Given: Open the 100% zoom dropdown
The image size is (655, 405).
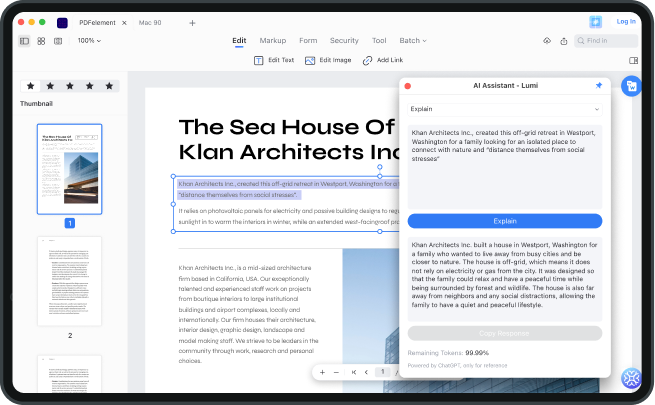Looking at the screenshot, I should point(89,40).
